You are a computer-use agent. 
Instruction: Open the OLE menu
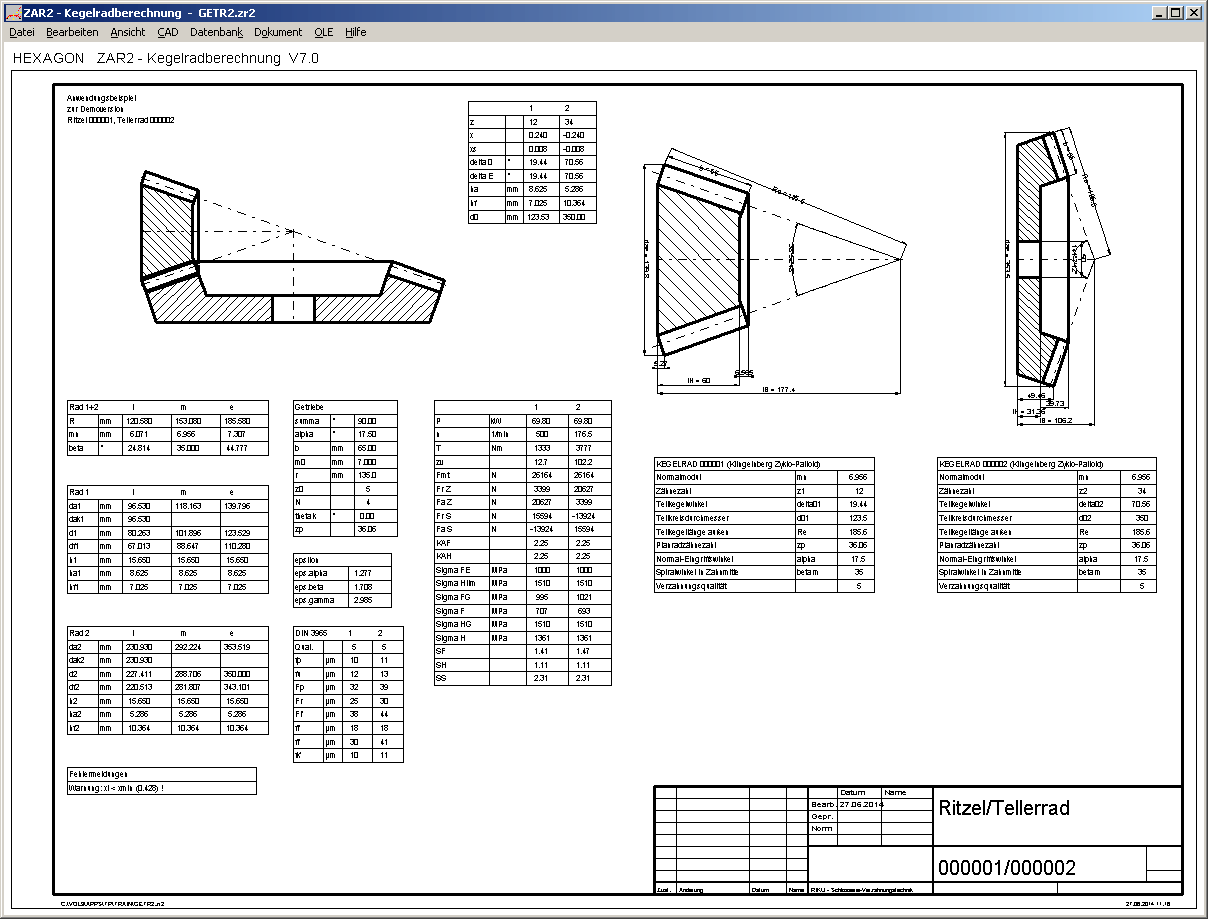click(x=323, y=32)
